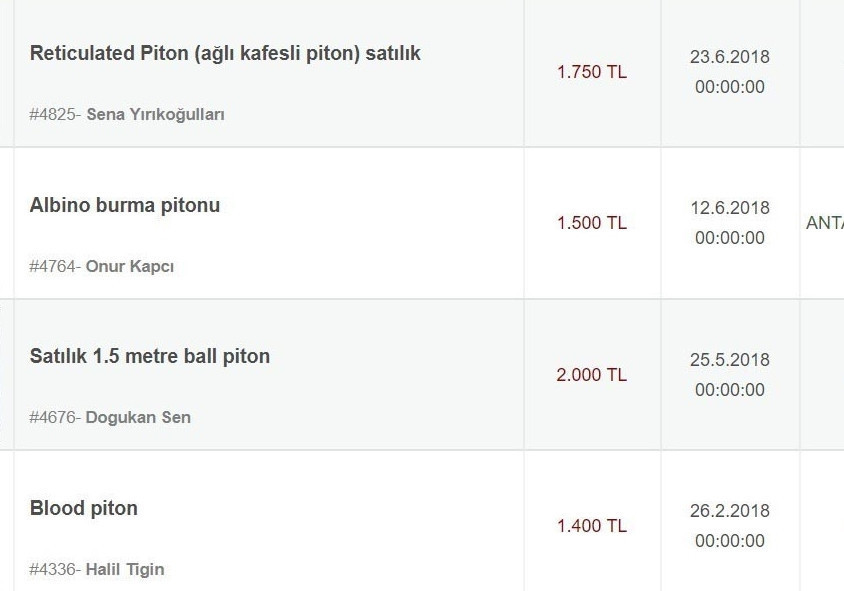The image size is (844, 591).
Task: Open Satılık 1.5 metre ball piton listing
Action: pyautogui.click(x=150, y=356)
